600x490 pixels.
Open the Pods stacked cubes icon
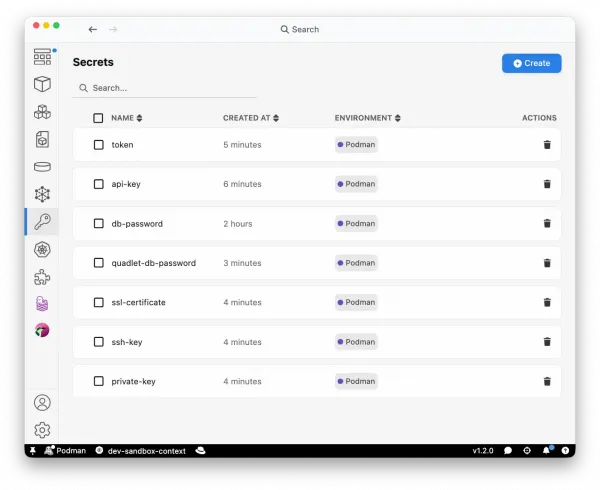42,112
